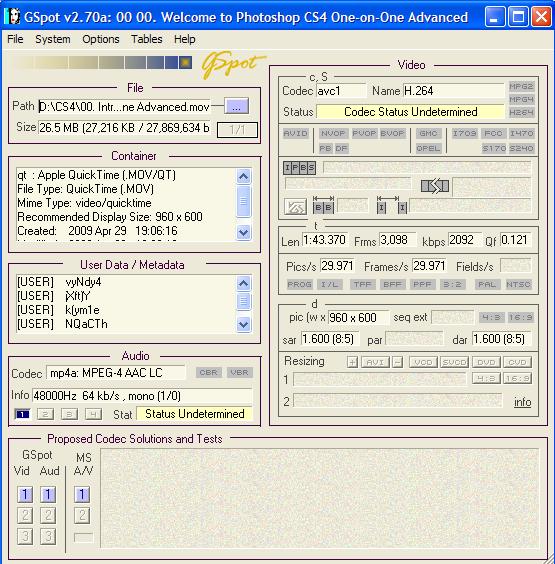Click GSpot Vid test button 1
The height and width of the screenshot is (564, 555).
point(25,495)
